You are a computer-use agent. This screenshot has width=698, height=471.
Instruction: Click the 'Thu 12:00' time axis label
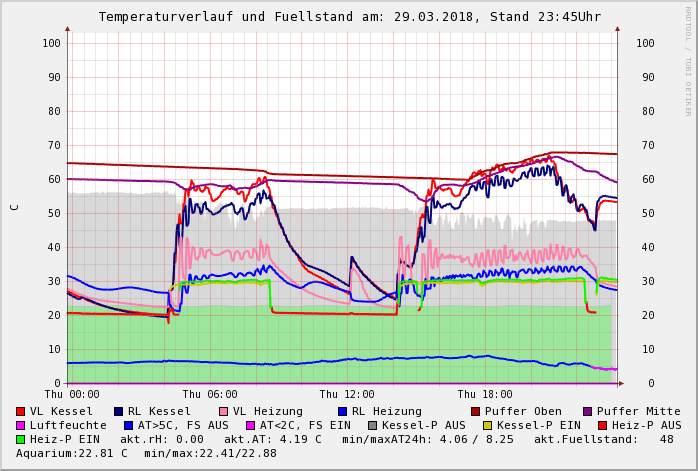[x=347, y=394]
